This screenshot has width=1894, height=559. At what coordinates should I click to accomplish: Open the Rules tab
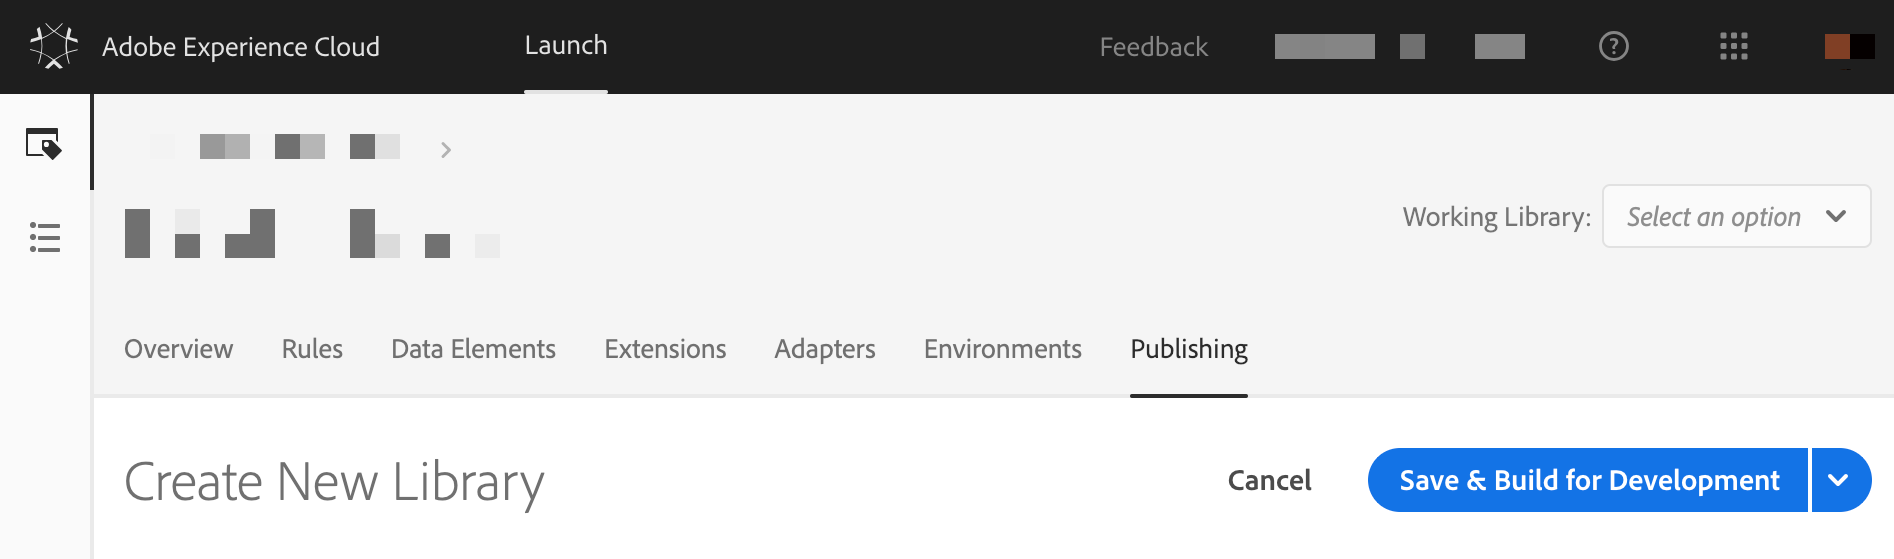[x=312, y=349]
